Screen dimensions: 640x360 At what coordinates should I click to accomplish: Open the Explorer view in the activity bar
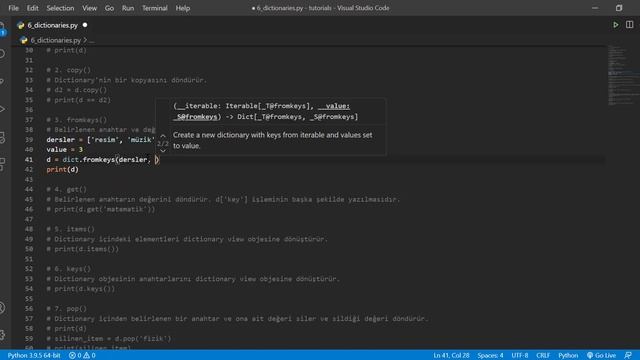2,29
